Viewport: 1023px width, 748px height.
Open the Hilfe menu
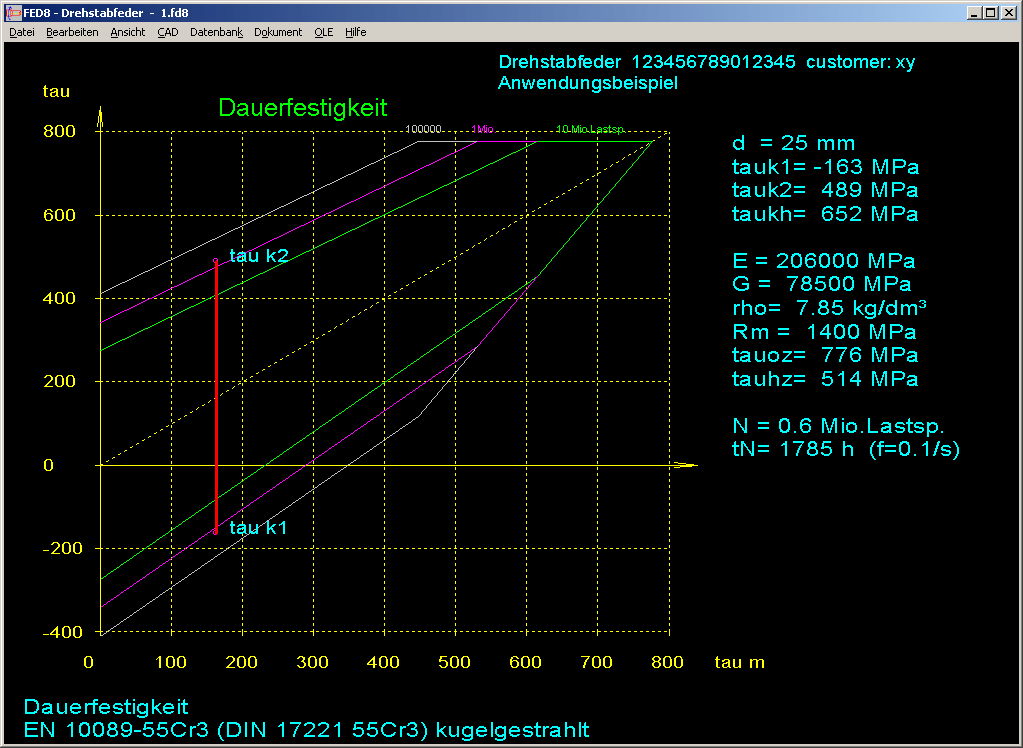(x=356, y=32)
